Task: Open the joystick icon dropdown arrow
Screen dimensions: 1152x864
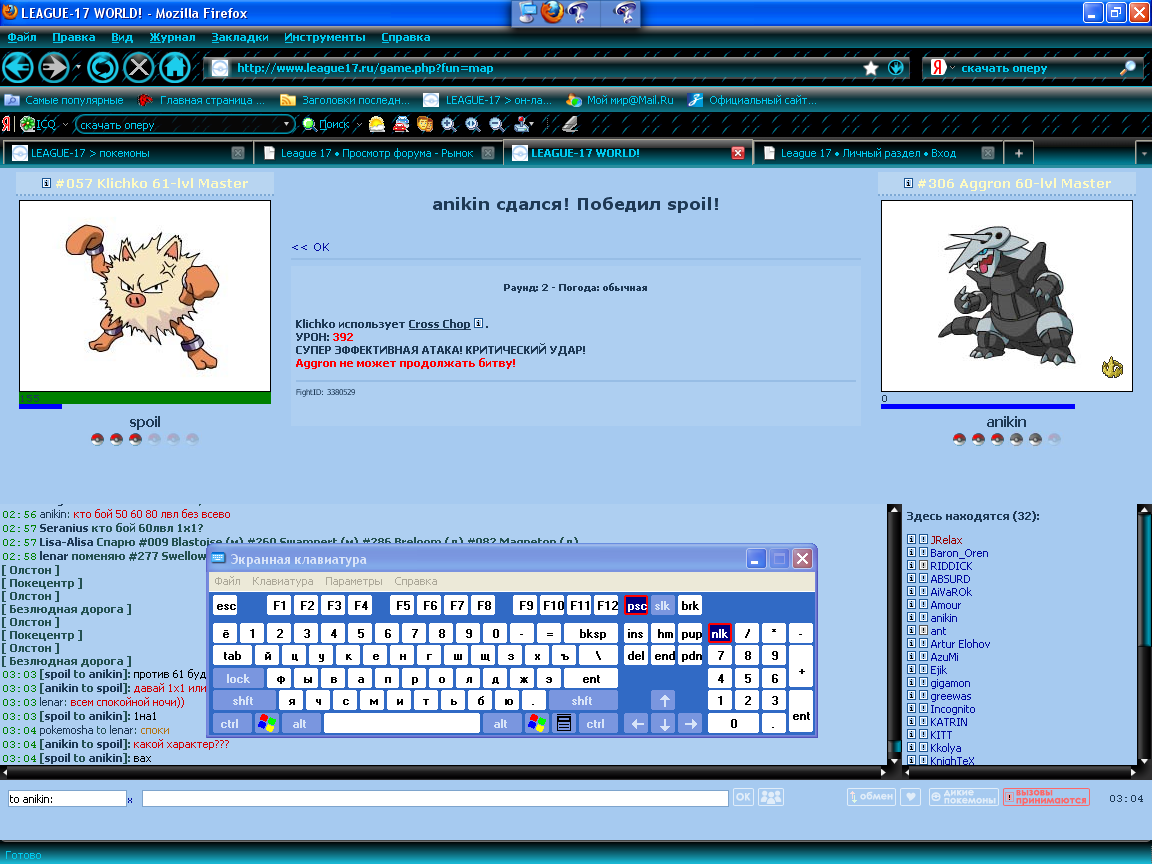Action: (x=531, y=124)
